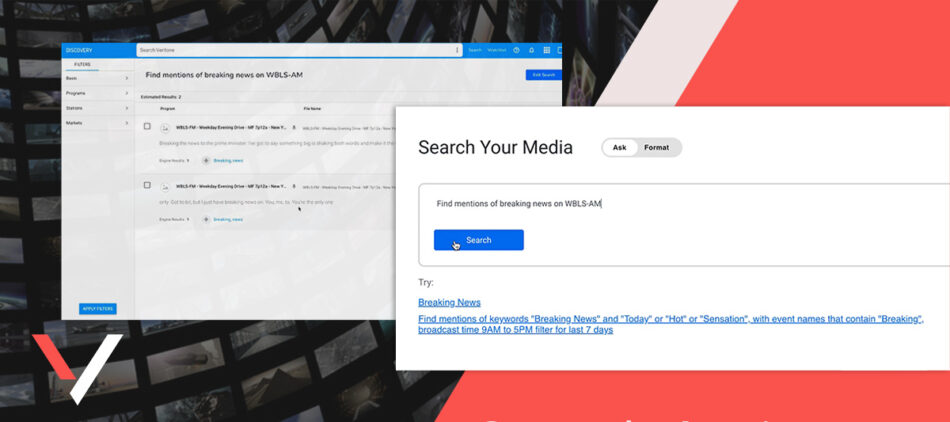This screenshot has width=950, height=422.
Task: Click the Program column header
Action: coord(168,109)
